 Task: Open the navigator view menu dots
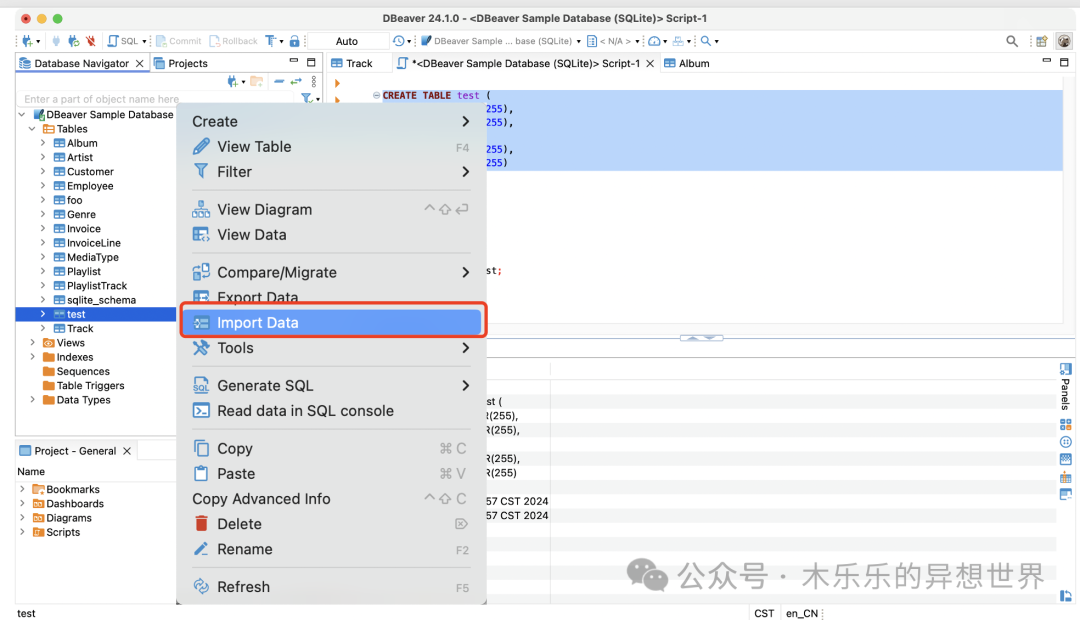tap(314, 82)
